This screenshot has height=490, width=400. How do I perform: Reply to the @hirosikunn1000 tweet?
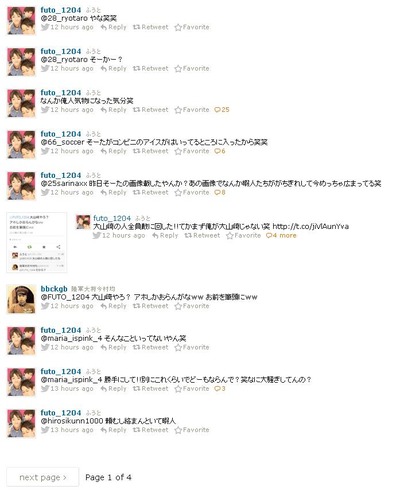[114, 430]
